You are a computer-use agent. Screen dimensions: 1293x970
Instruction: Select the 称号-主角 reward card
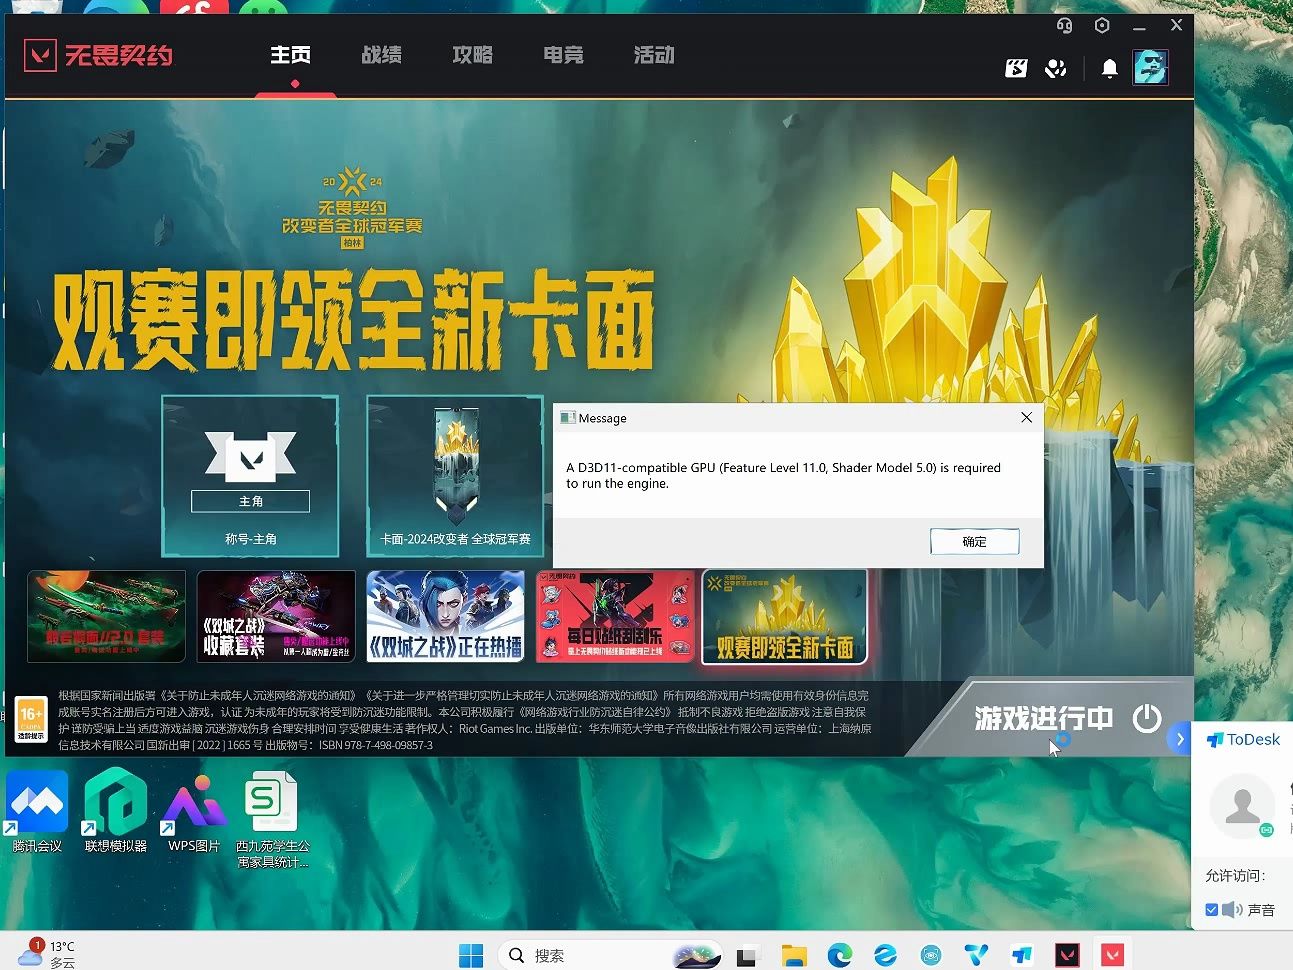pos(250,476)
